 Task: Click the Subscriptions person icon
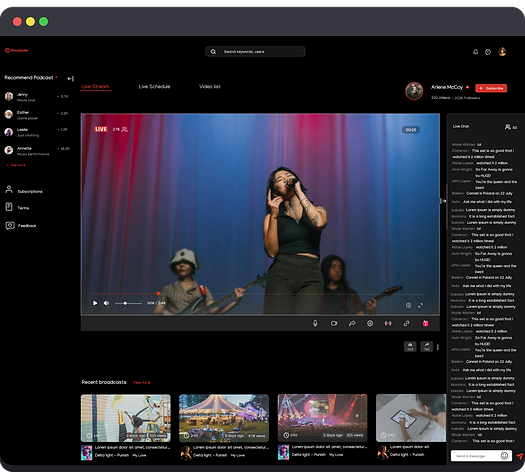9,189
